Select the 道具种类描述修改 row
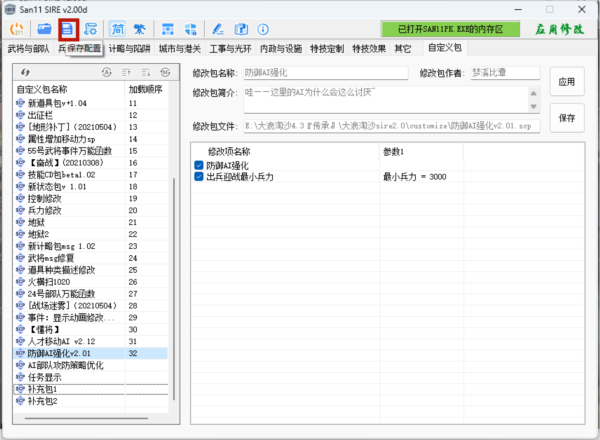 pyautogui.click(x=91, y=270)
